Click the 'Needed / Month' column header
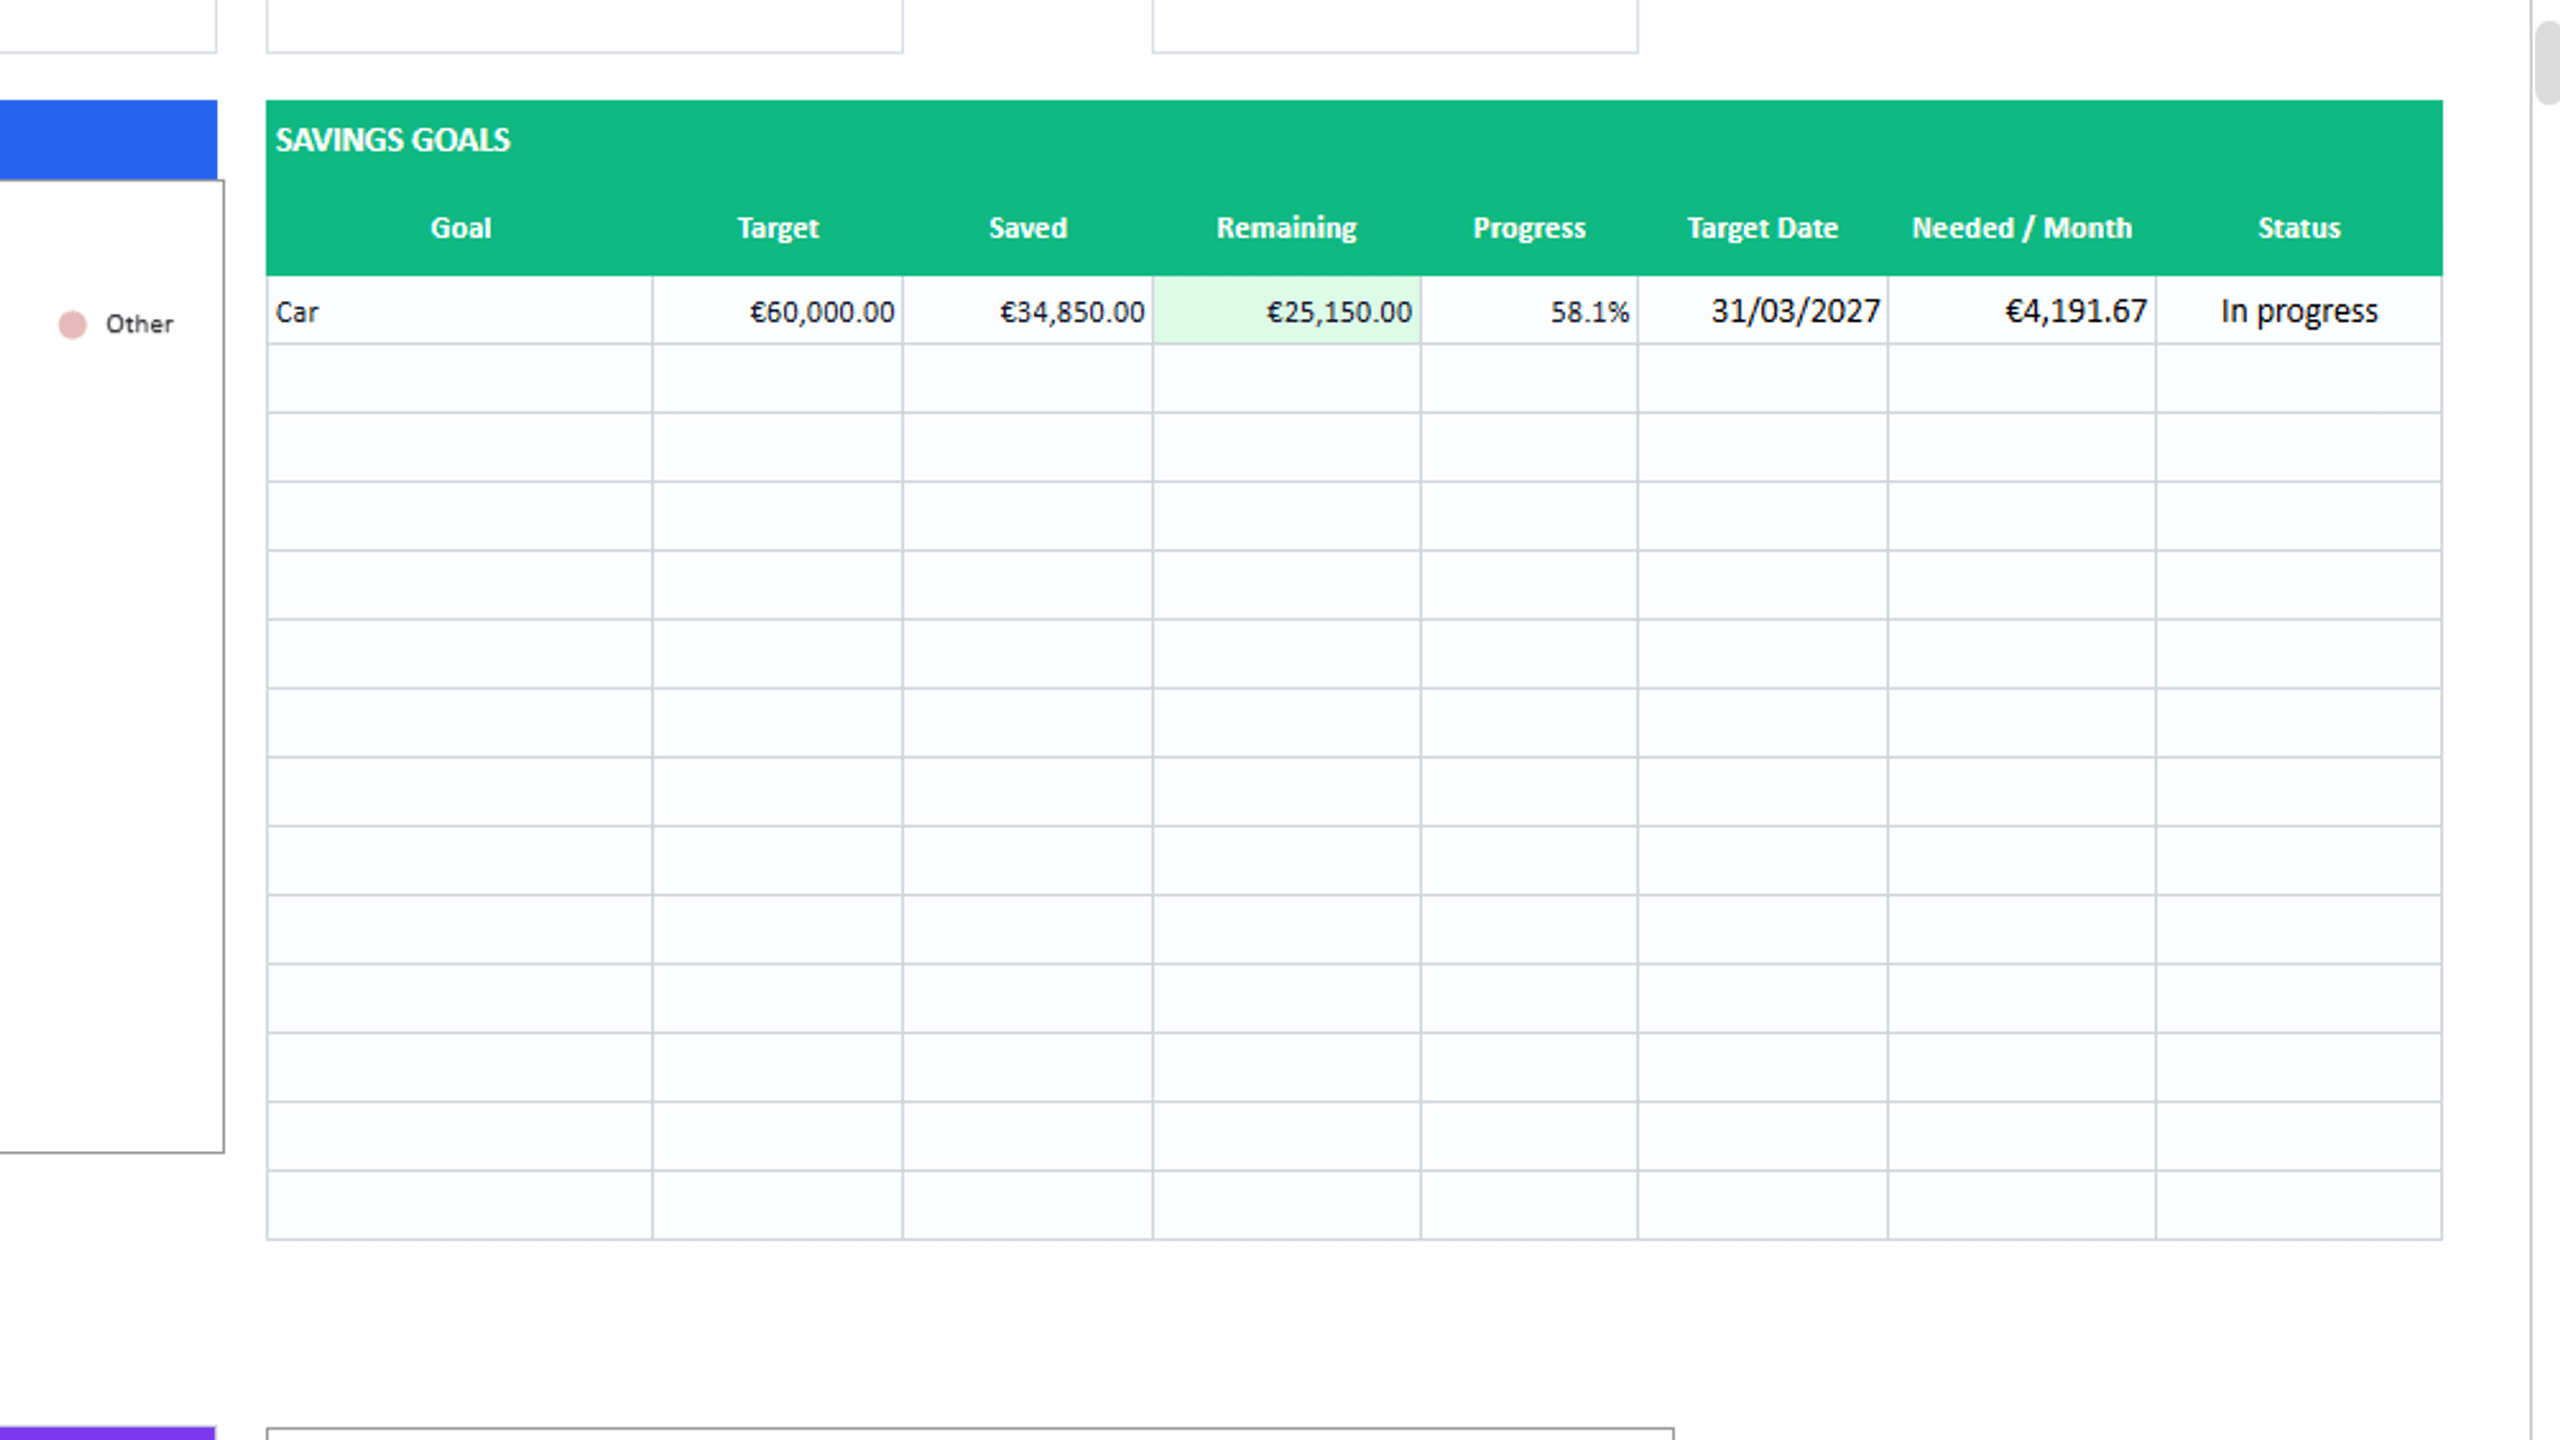This screenshot has width=2560, height=1440. coord(2022,228)
